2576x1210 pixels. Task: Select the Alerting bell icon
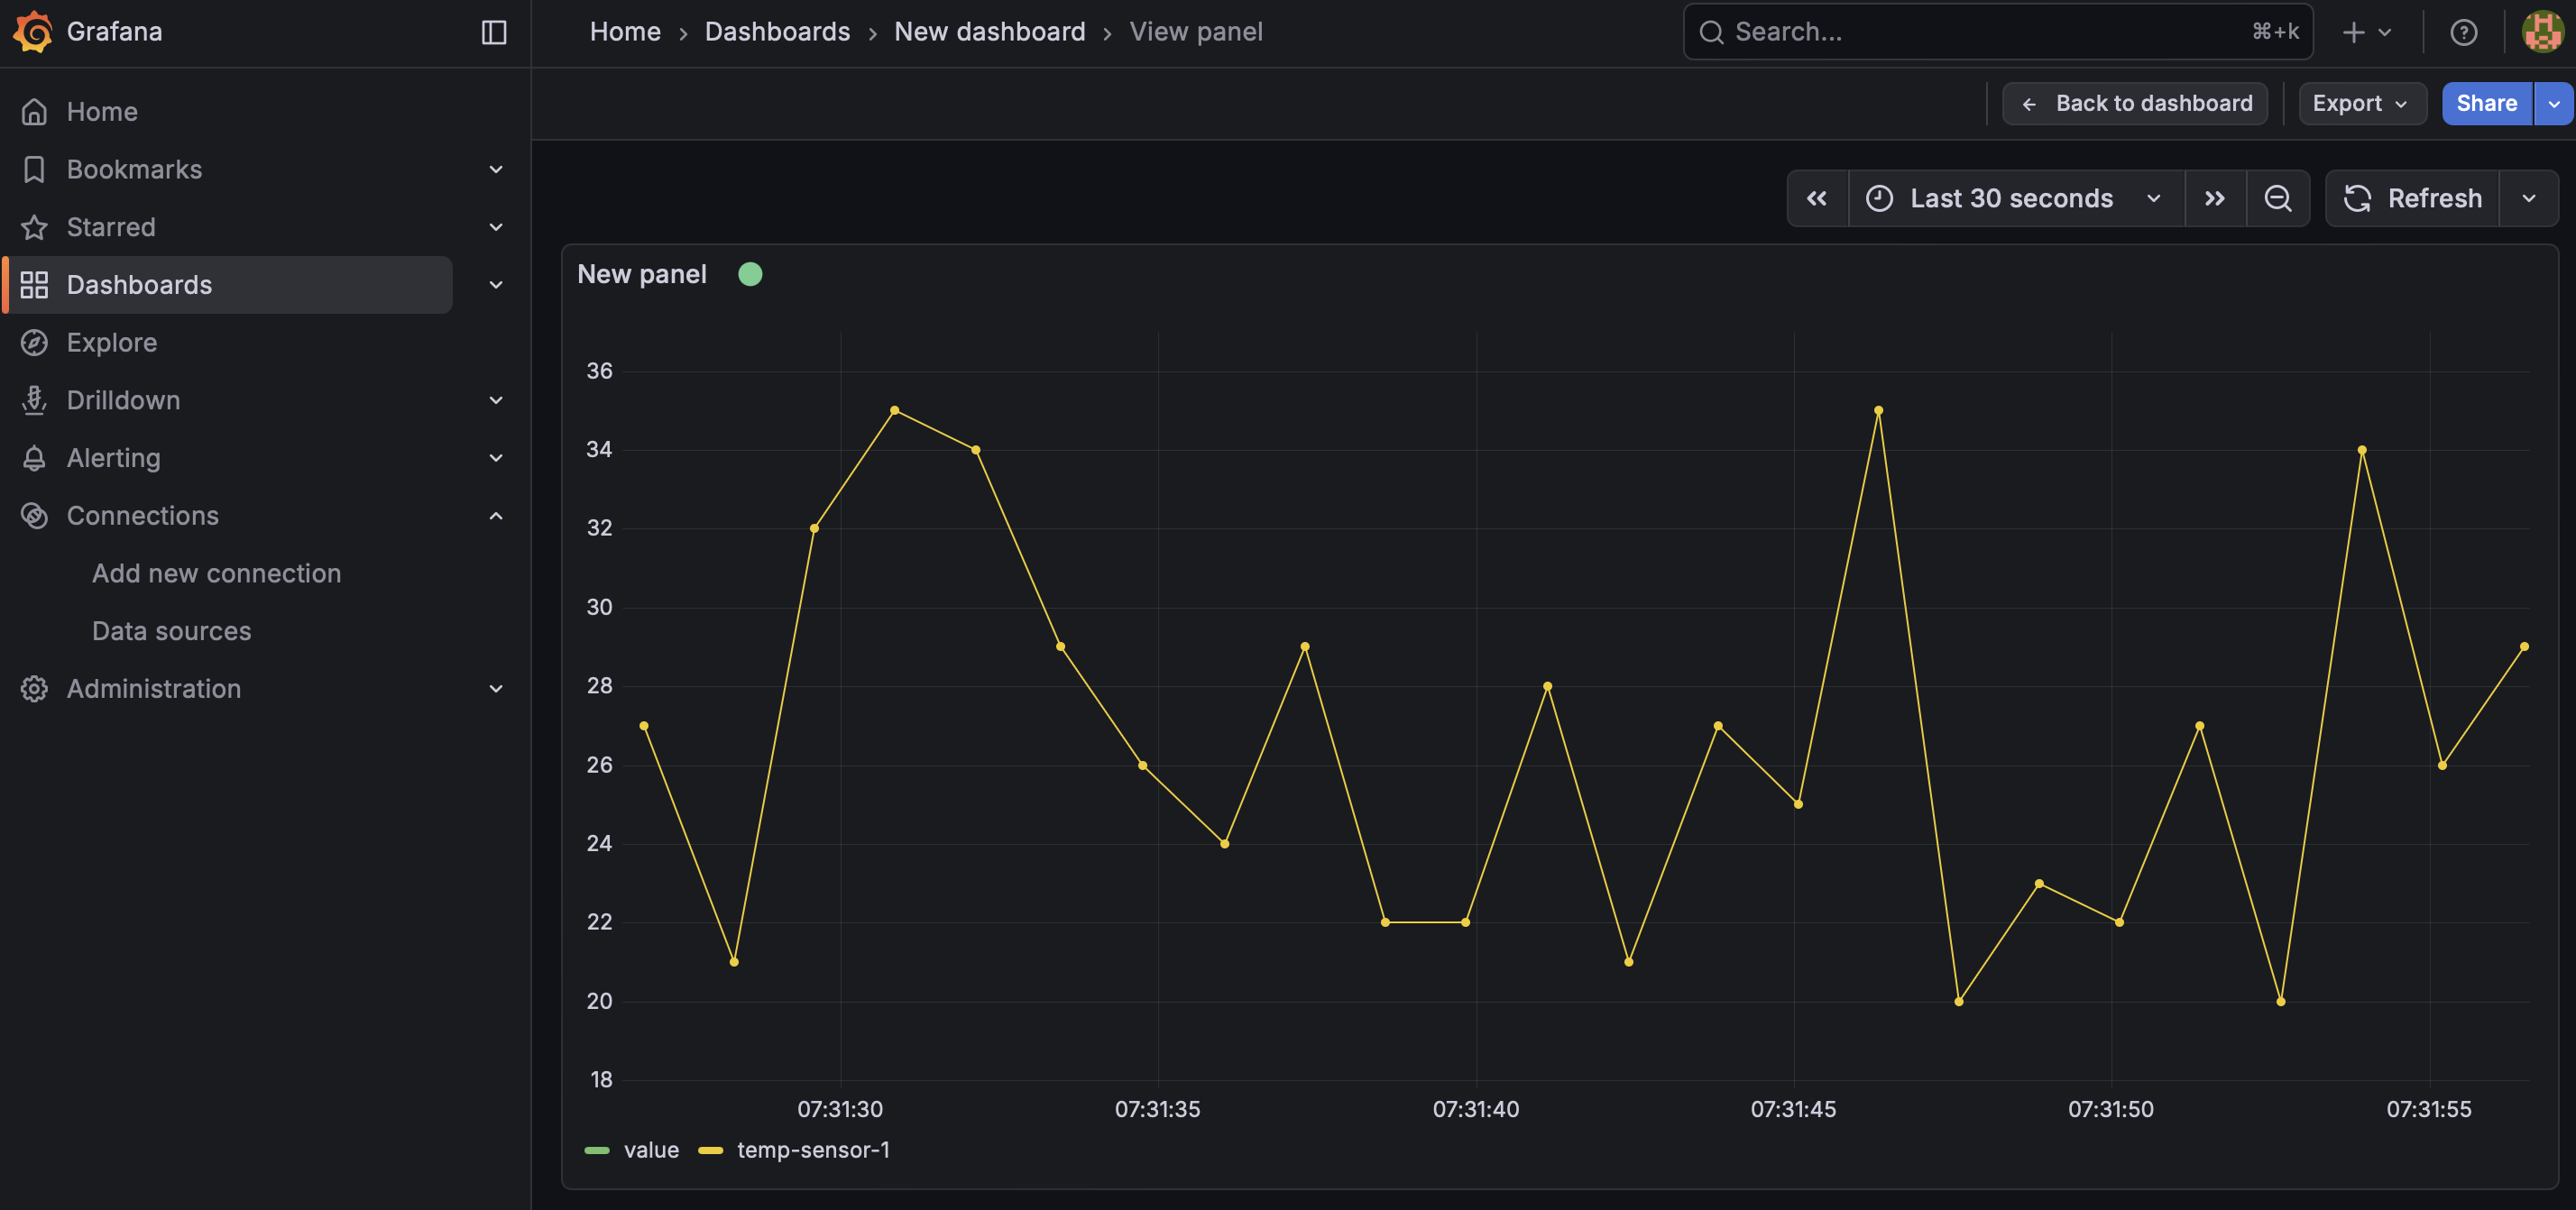pyautogui.click(x=34, y=457)
